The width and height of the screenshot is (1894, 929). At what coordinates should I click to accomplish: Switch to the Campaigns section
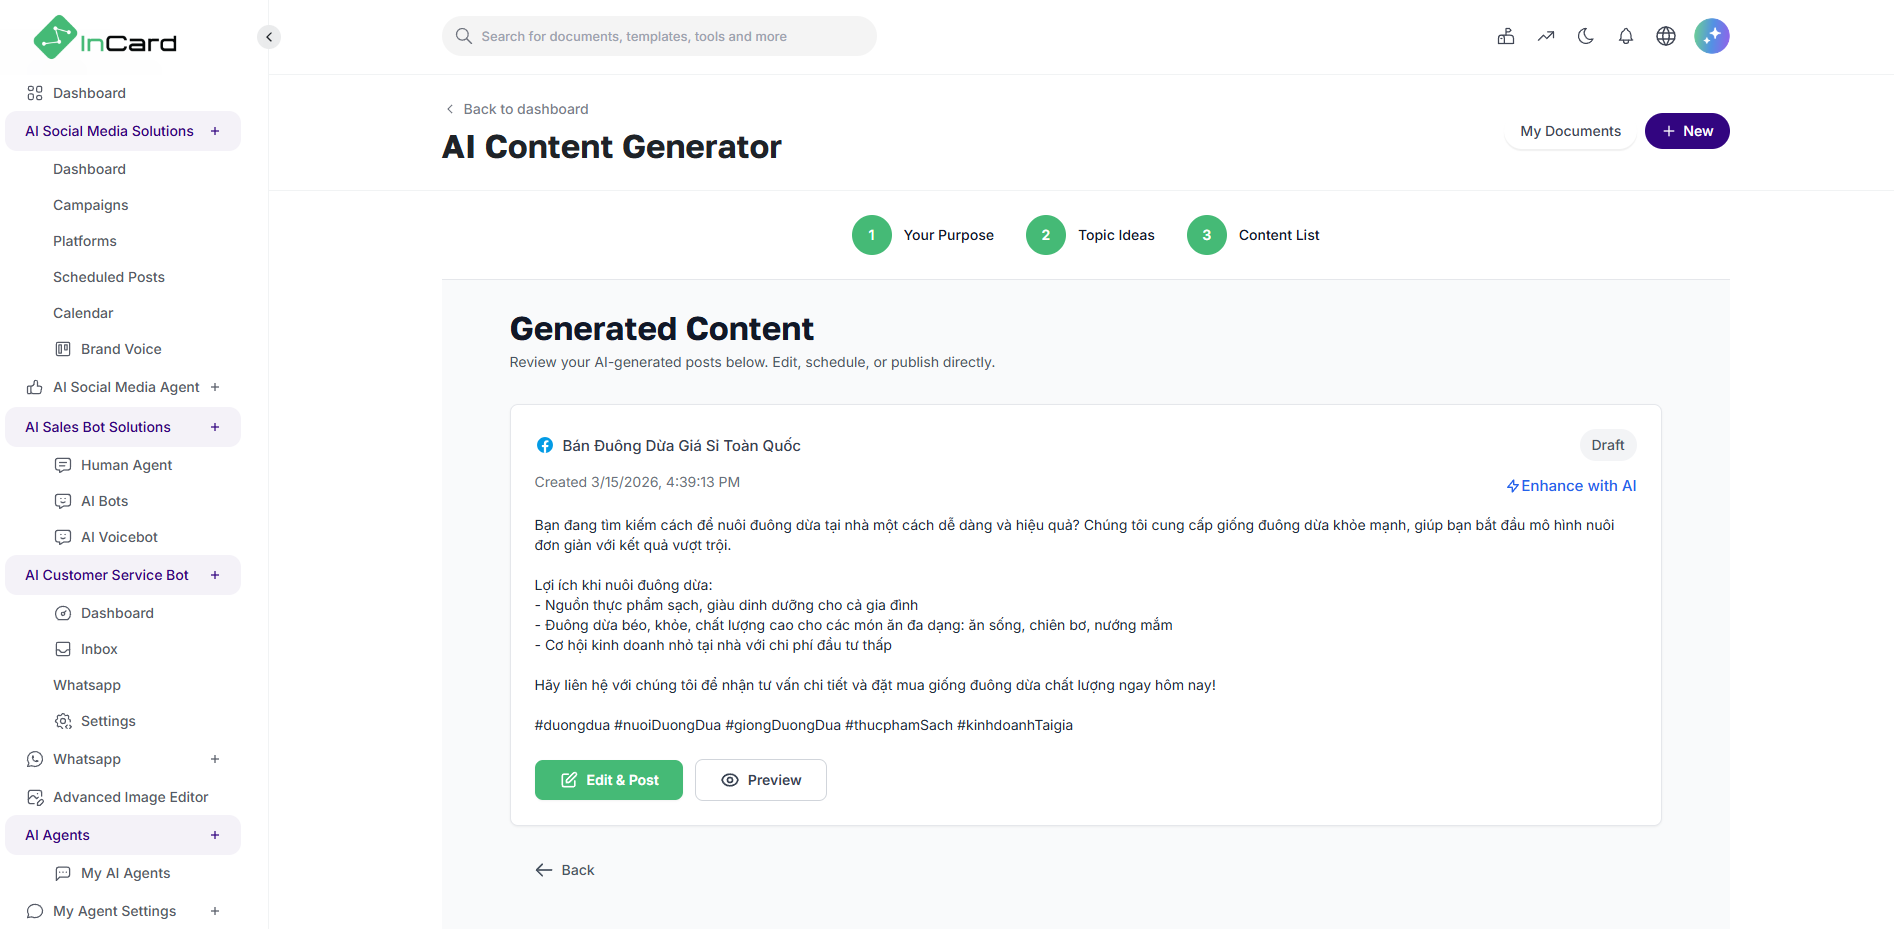pos(90,205)
